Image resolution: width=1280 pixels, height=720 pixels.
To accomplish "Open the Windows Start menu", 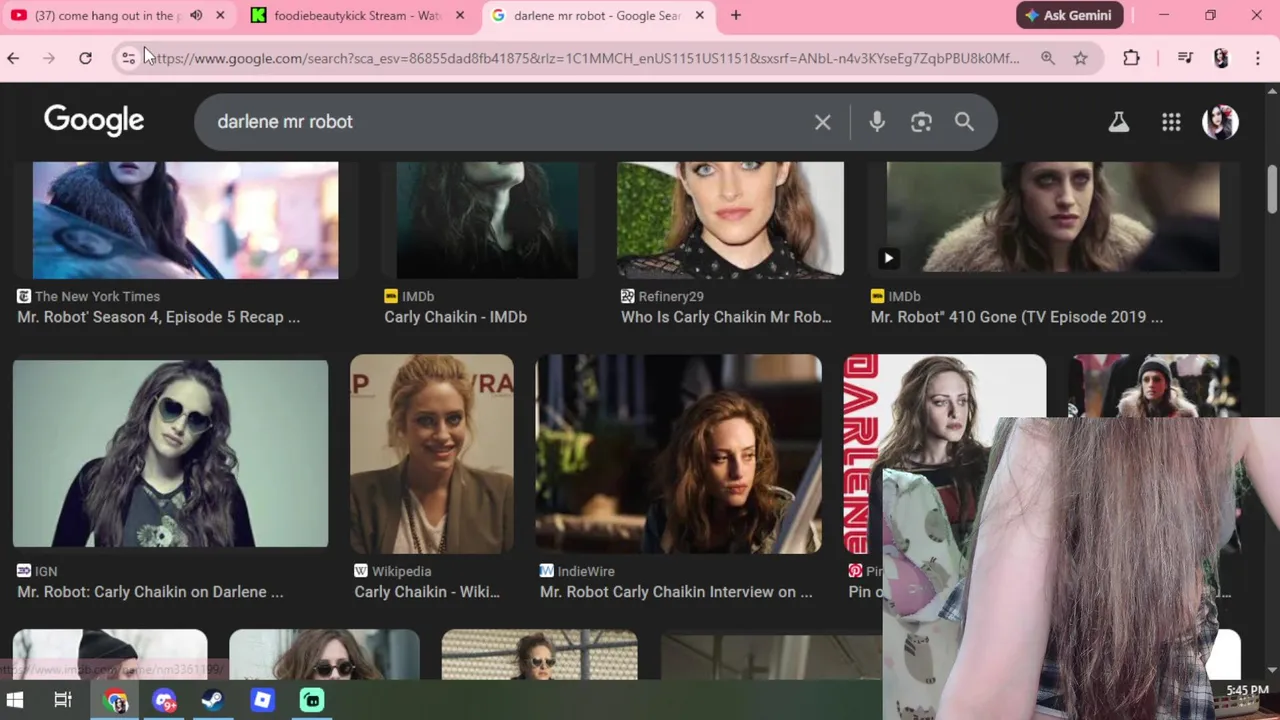I will tap(15, 700).
